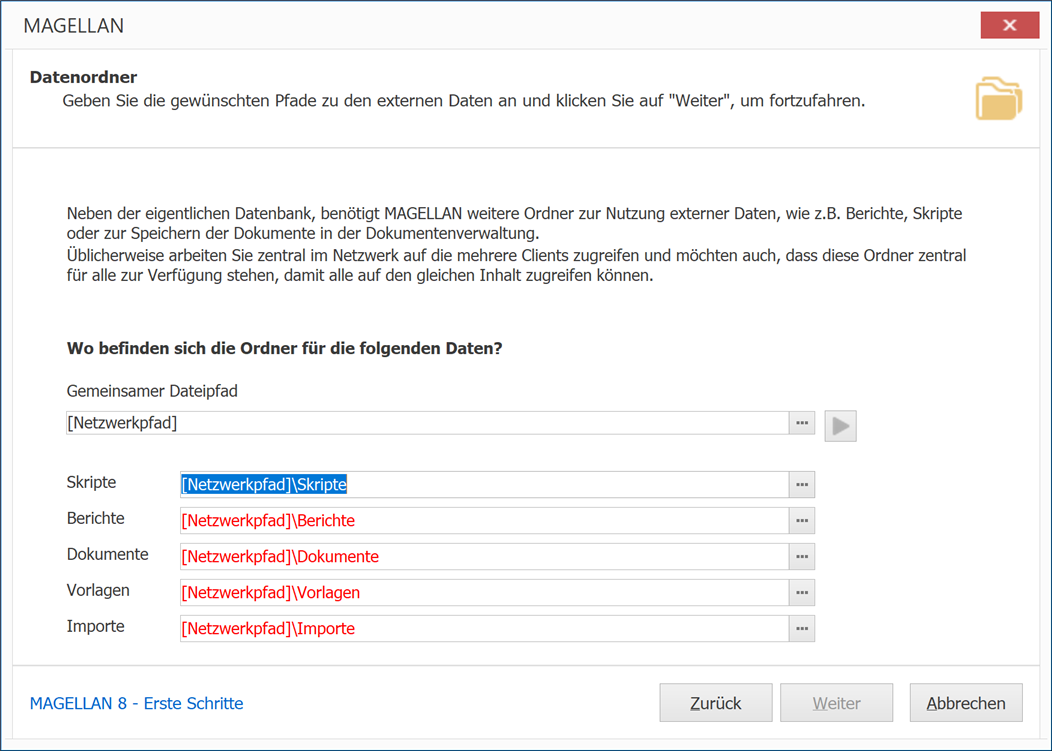Browse for the Berichte folder
Viewport: 1052px width, 751px height.
point(802,521)
